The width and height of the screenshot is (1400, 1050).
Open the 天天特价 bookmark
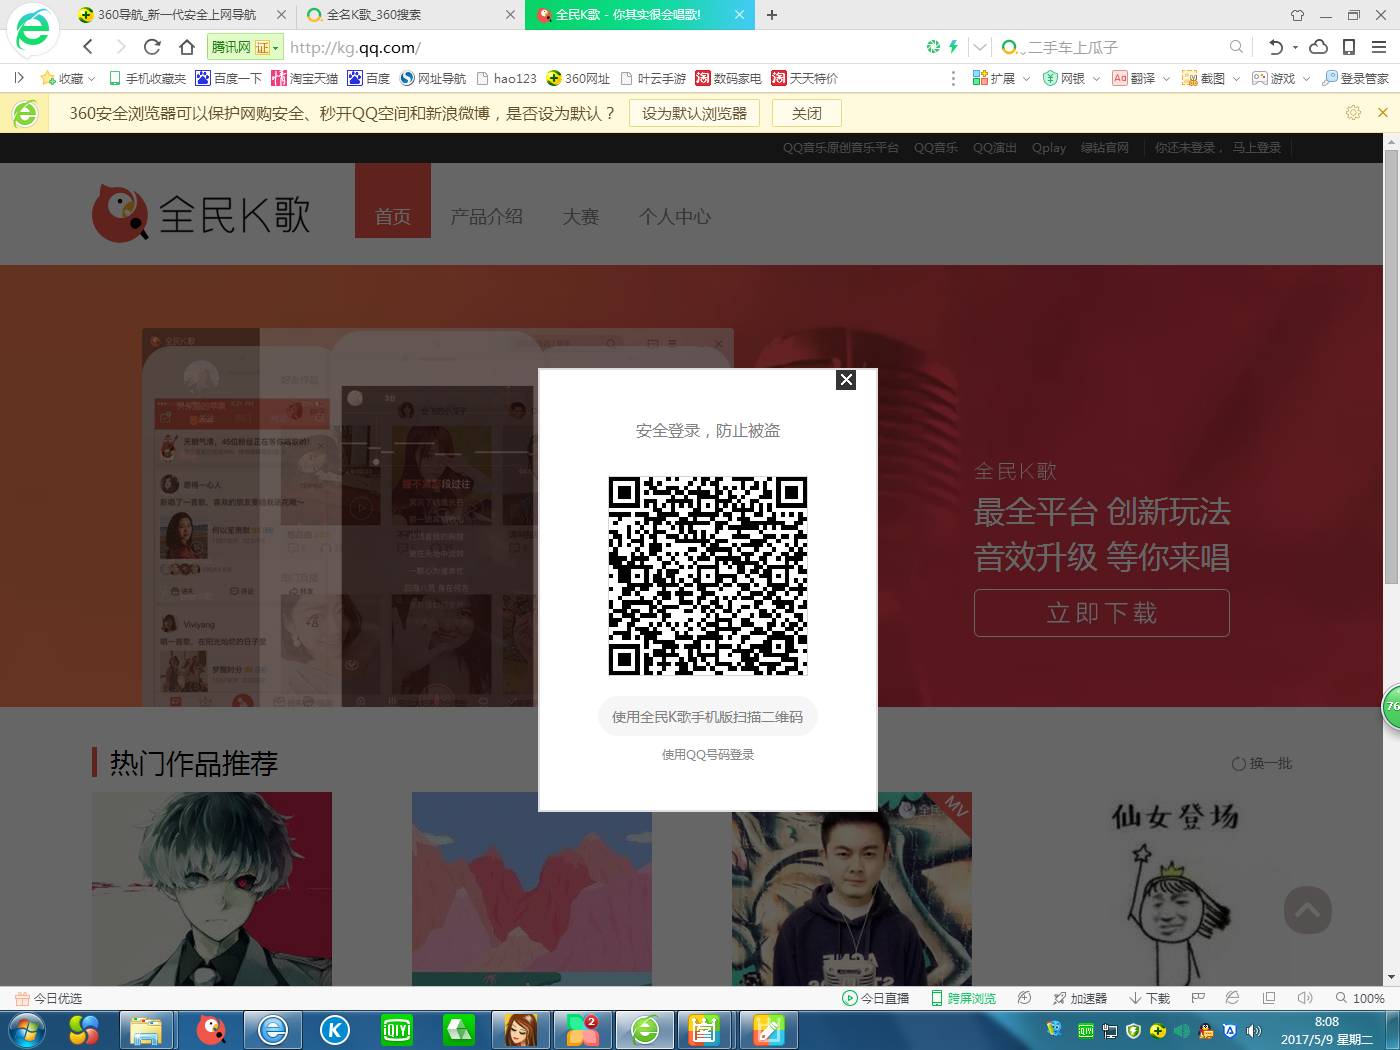(x=805, y=78)
